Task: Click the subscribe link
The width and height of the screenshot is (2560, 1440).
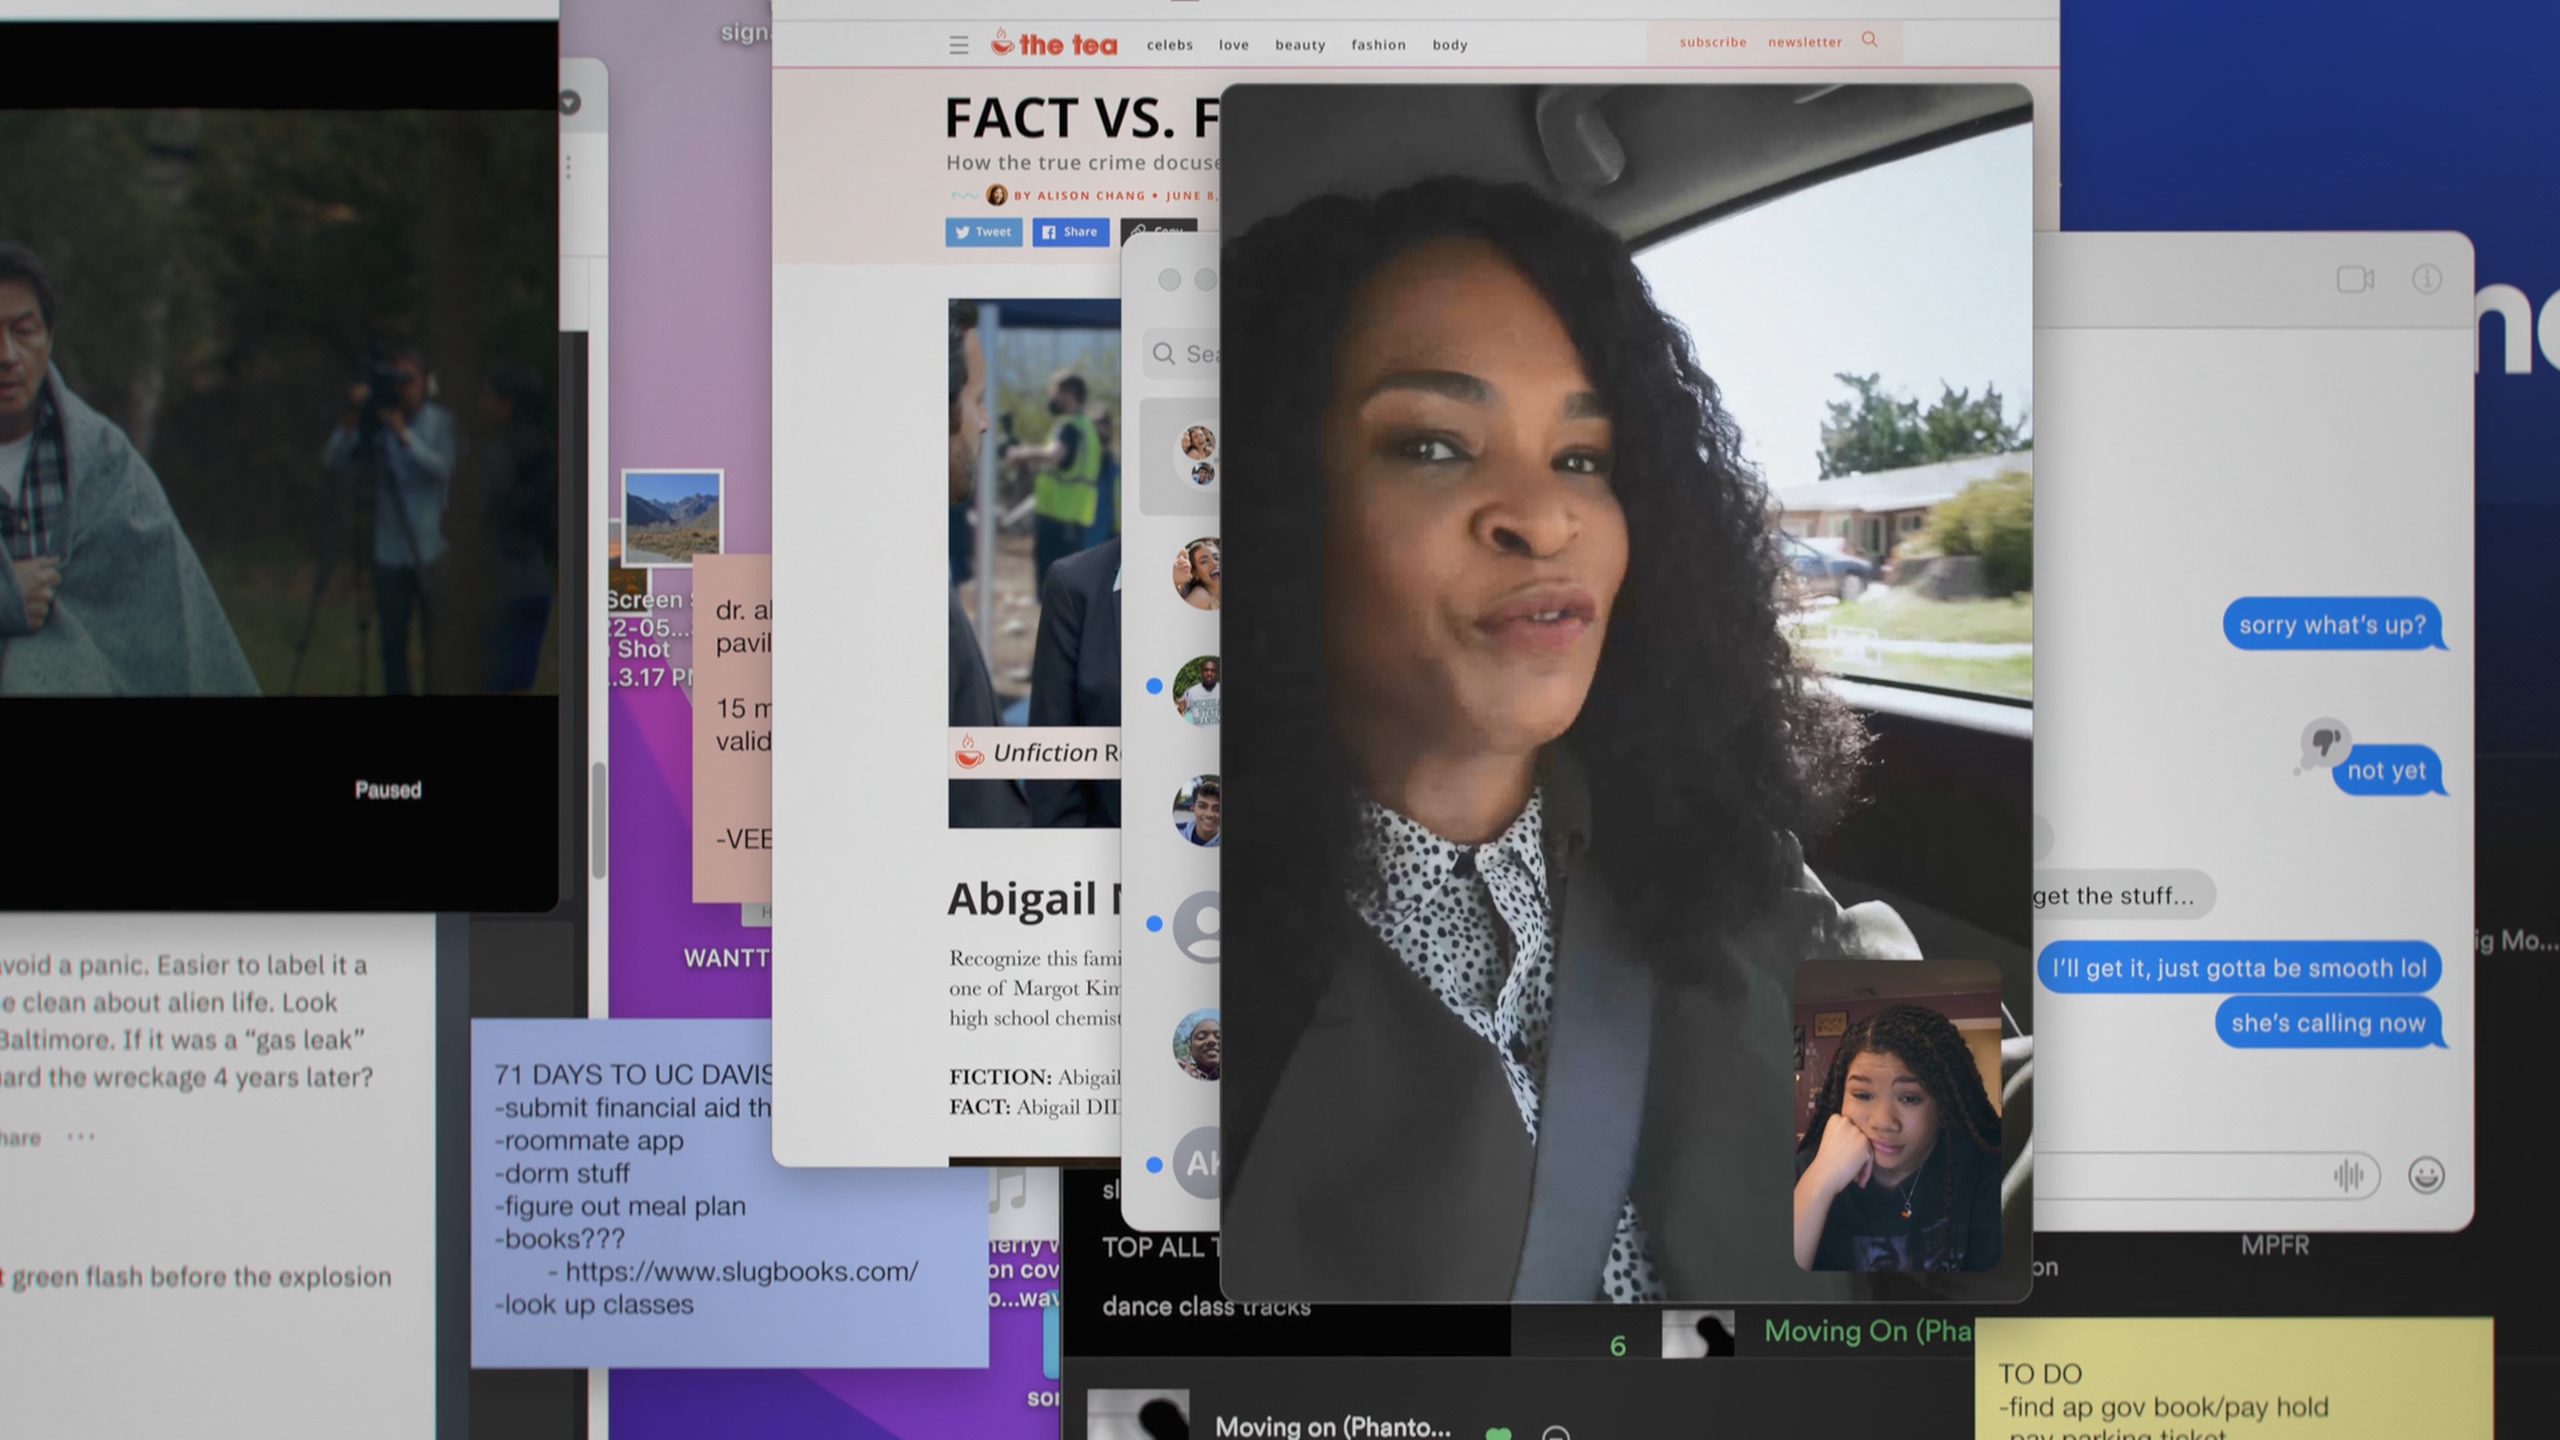Action: [1712, 42]
